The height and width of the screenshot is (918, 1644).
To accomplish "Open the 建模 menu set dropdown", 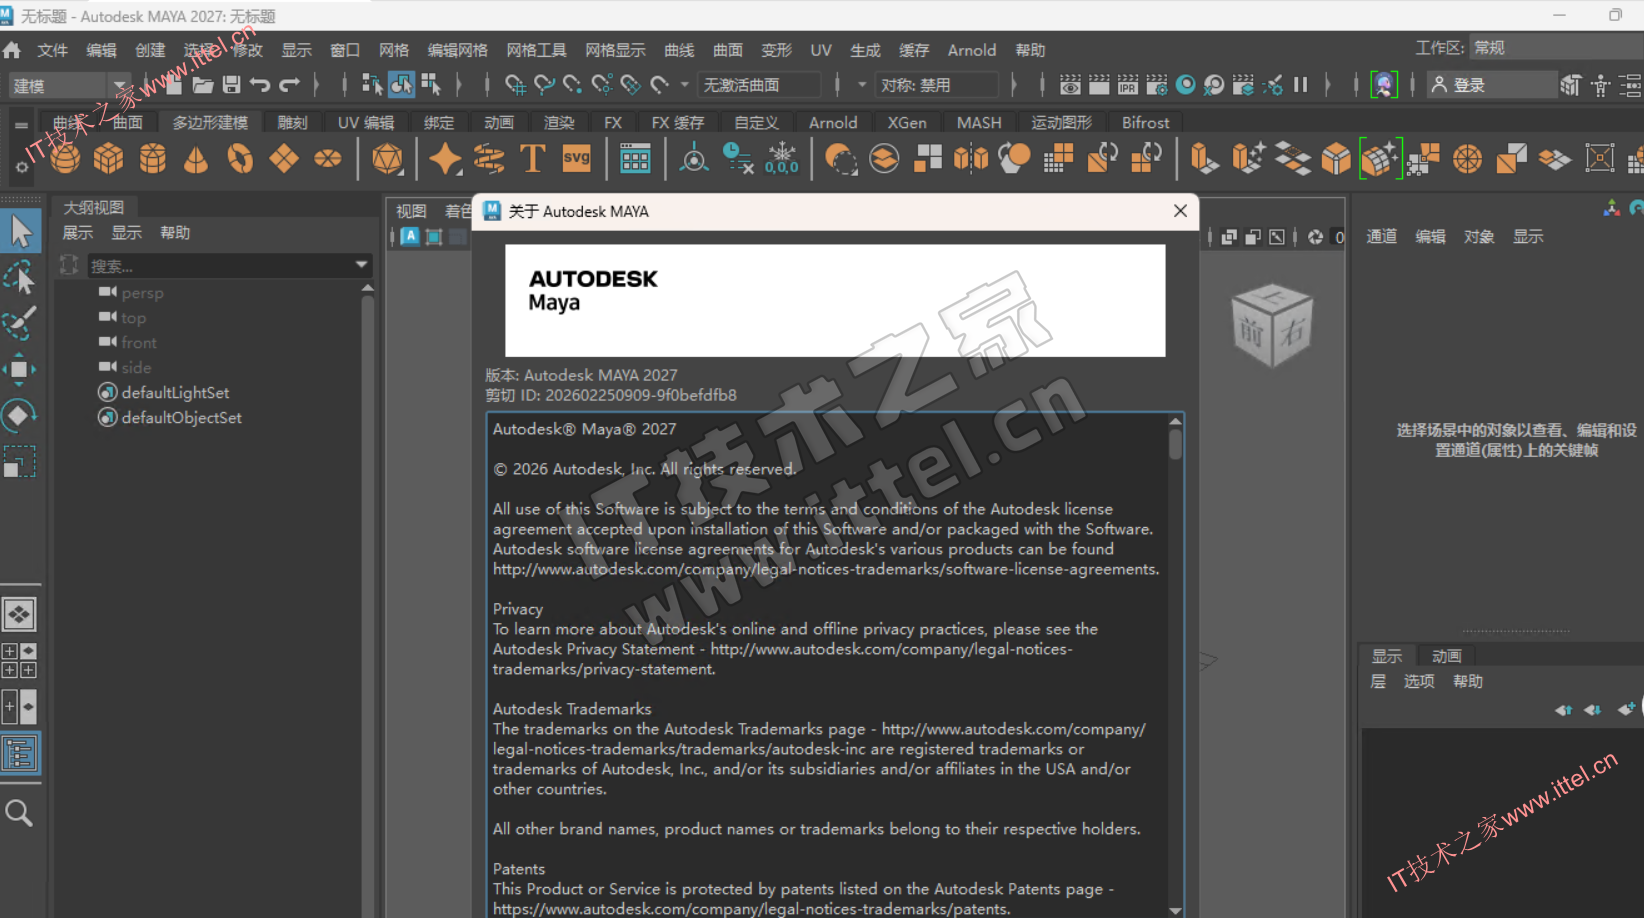I will (x=119, y=85).
